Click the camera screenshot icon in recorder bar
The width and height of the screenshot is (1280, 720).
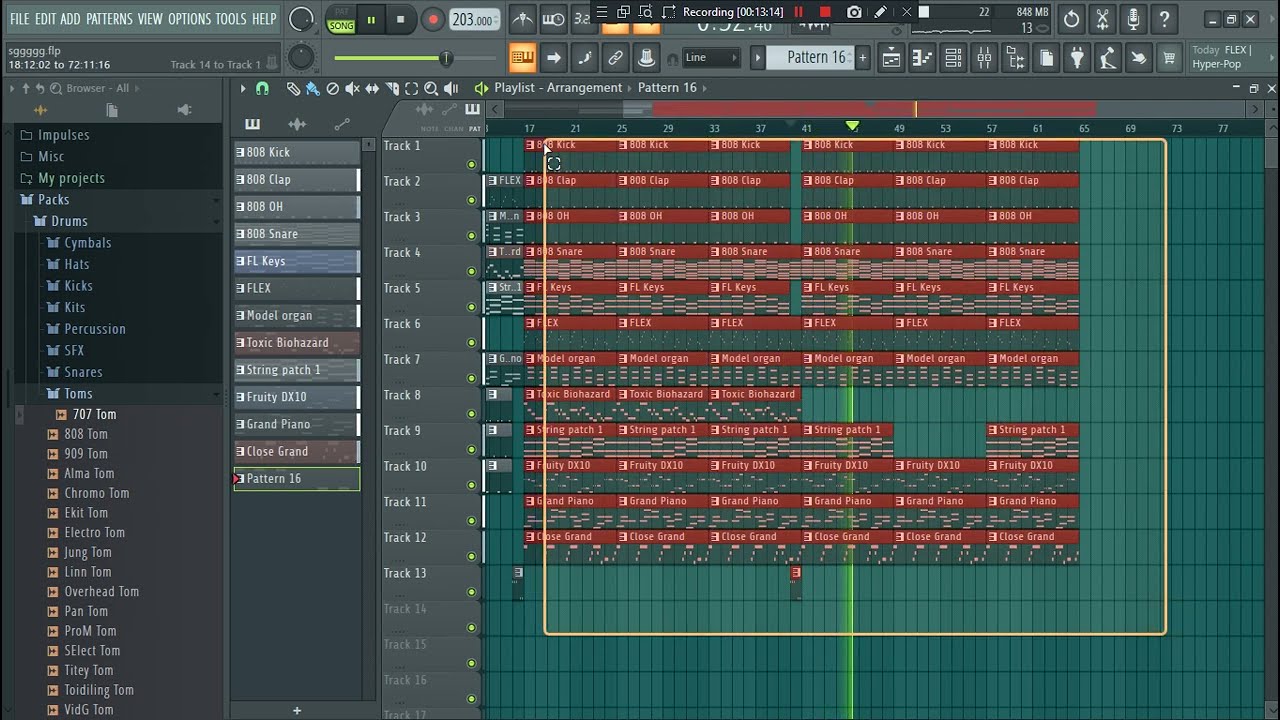click(x=854, y=12)
